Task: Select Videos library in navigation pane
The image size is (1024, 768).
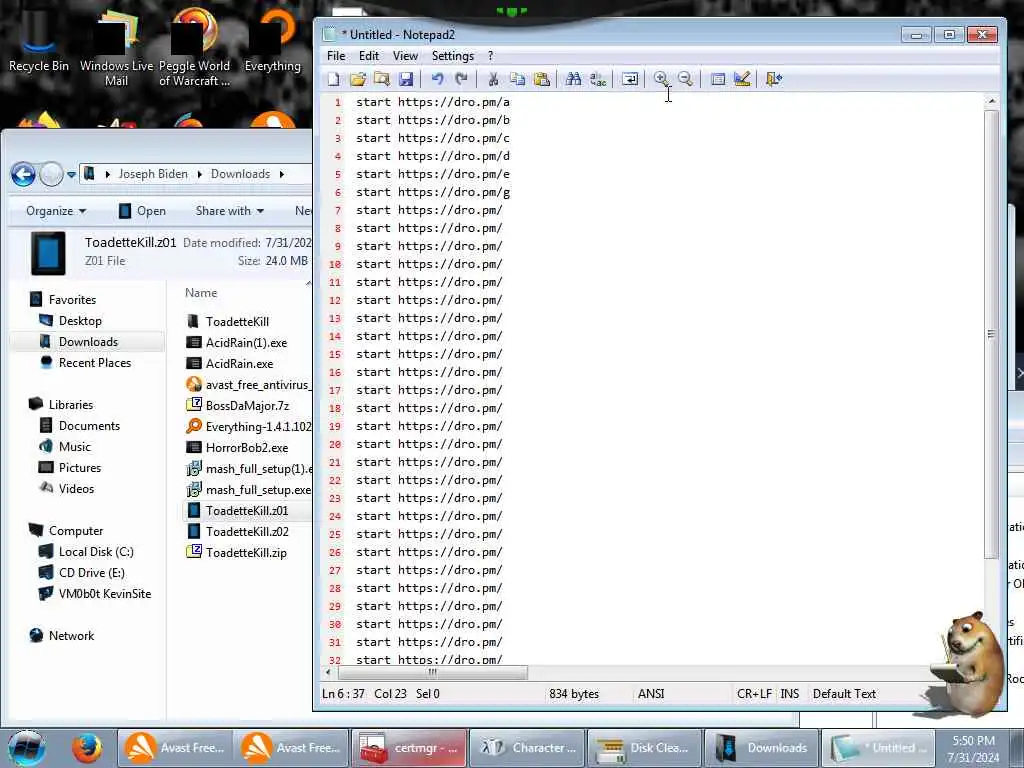Action: (67, 488)
